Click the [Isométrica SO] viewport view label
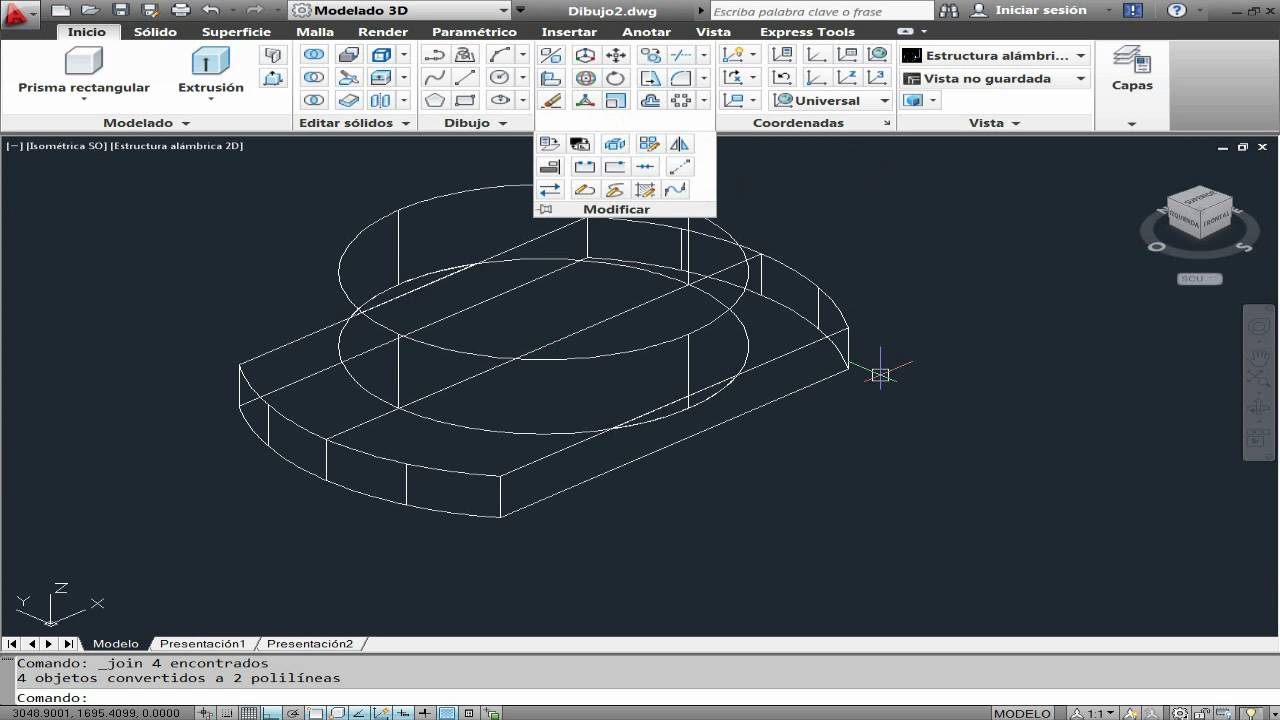Screen dimensions: 1280x720 coord(68,146)
